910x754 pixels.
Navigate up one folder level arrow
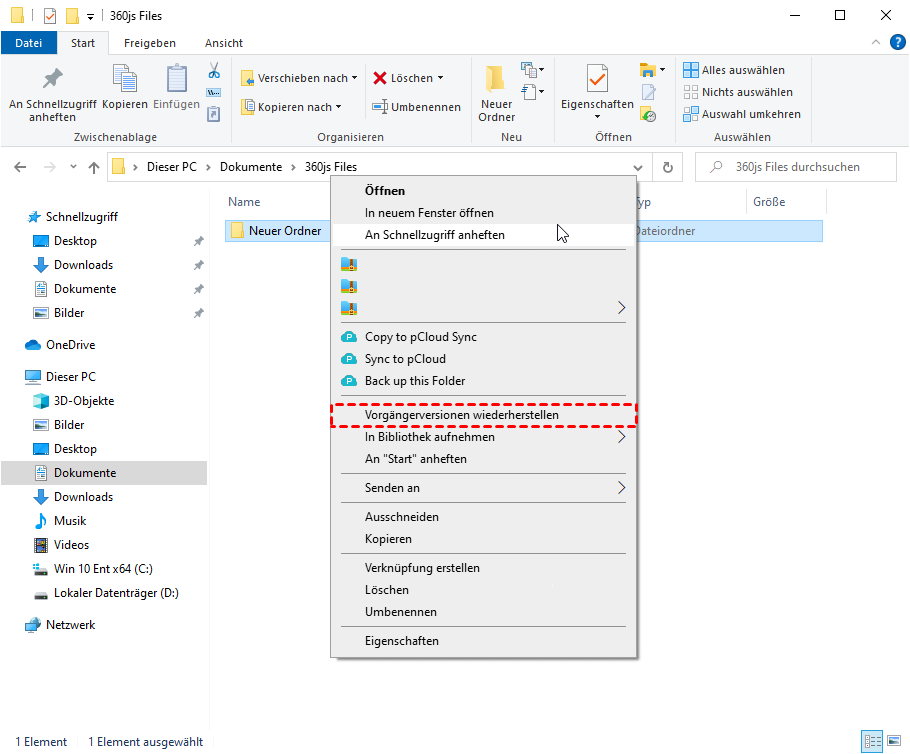(93, 167)
